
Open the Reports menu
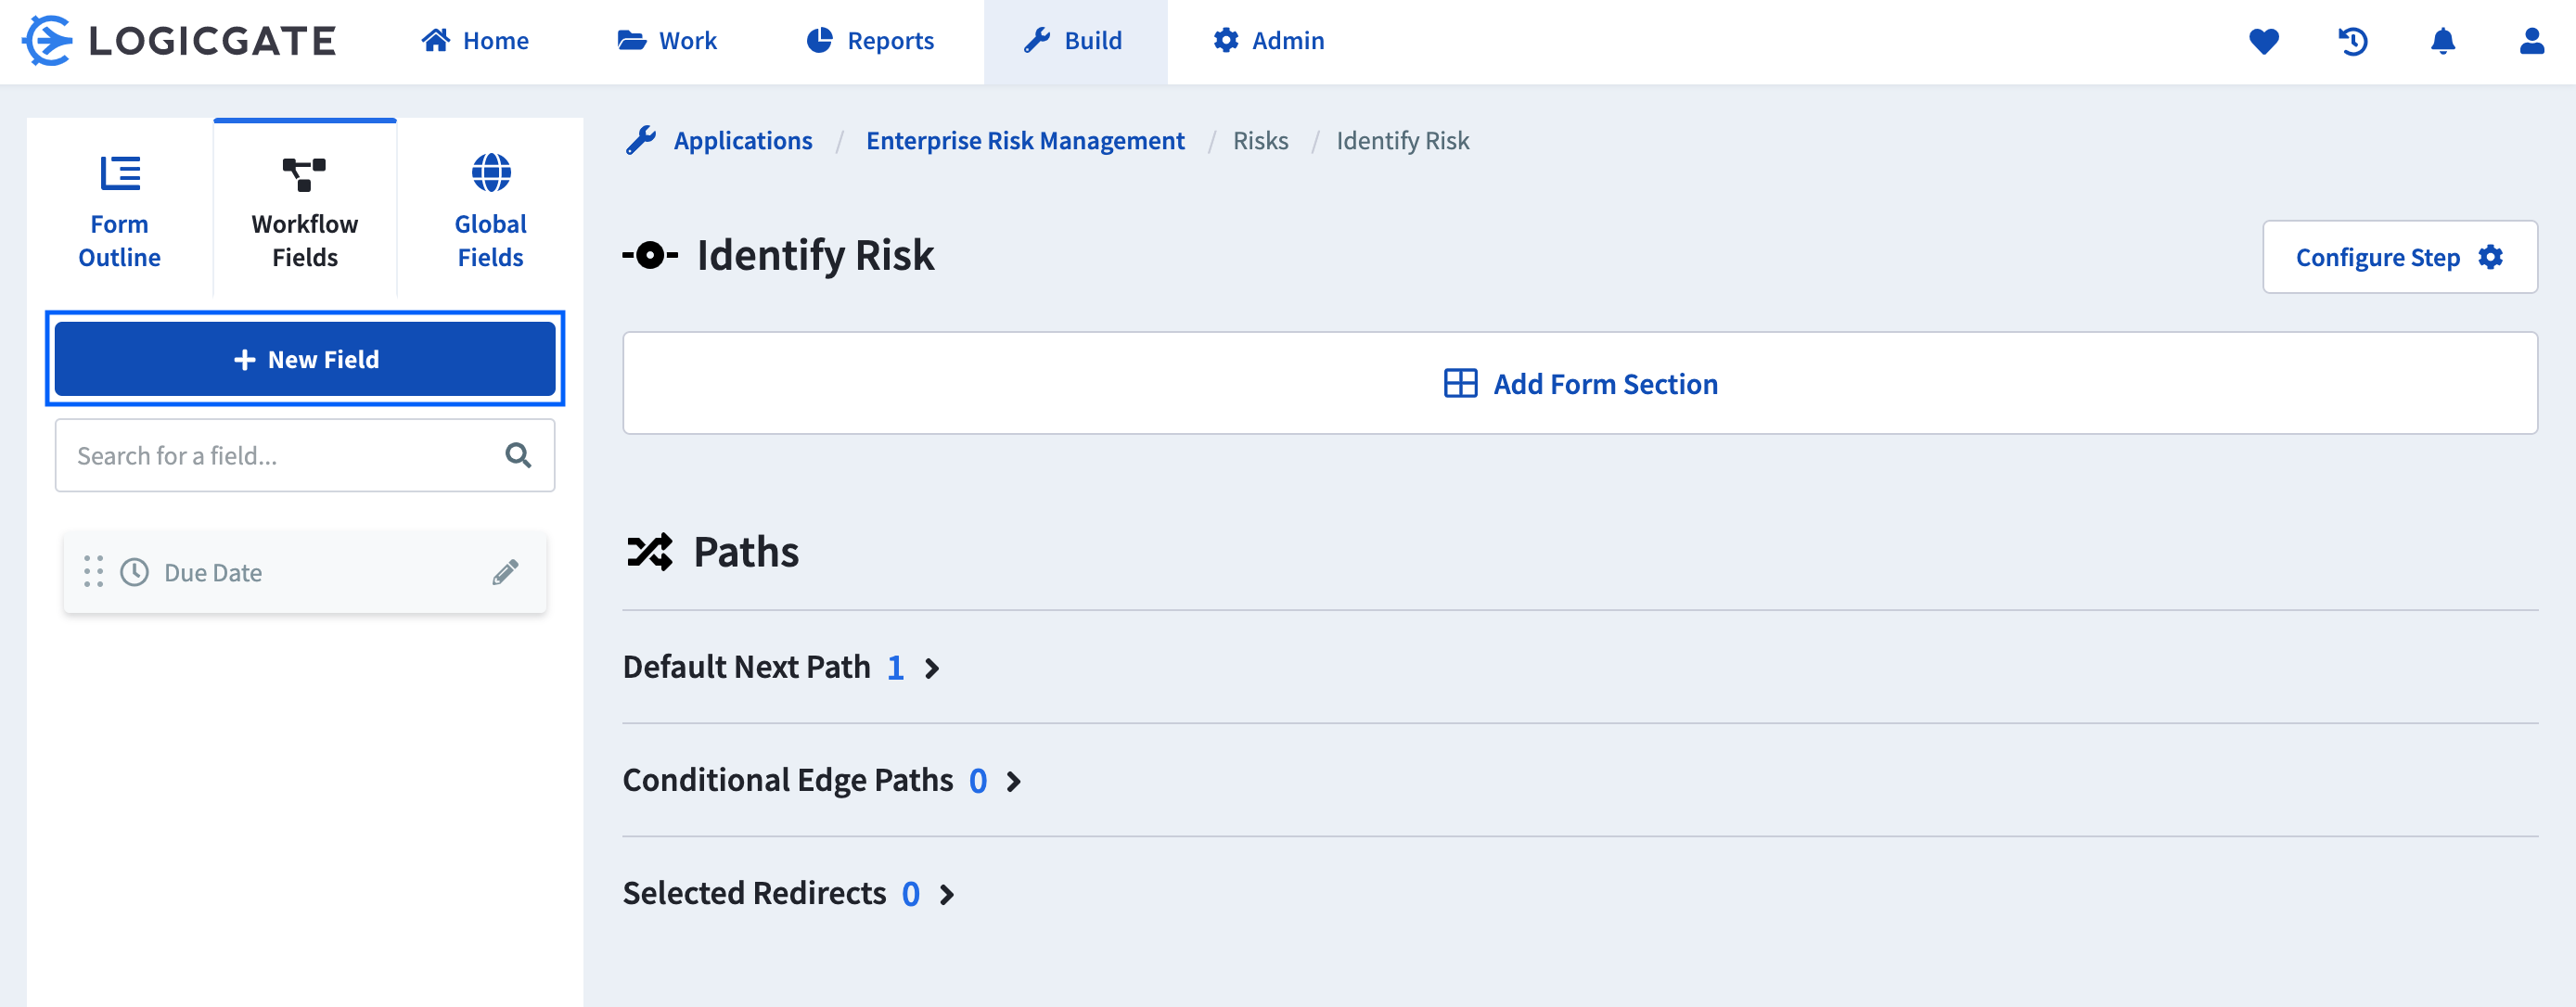point(870,41)
